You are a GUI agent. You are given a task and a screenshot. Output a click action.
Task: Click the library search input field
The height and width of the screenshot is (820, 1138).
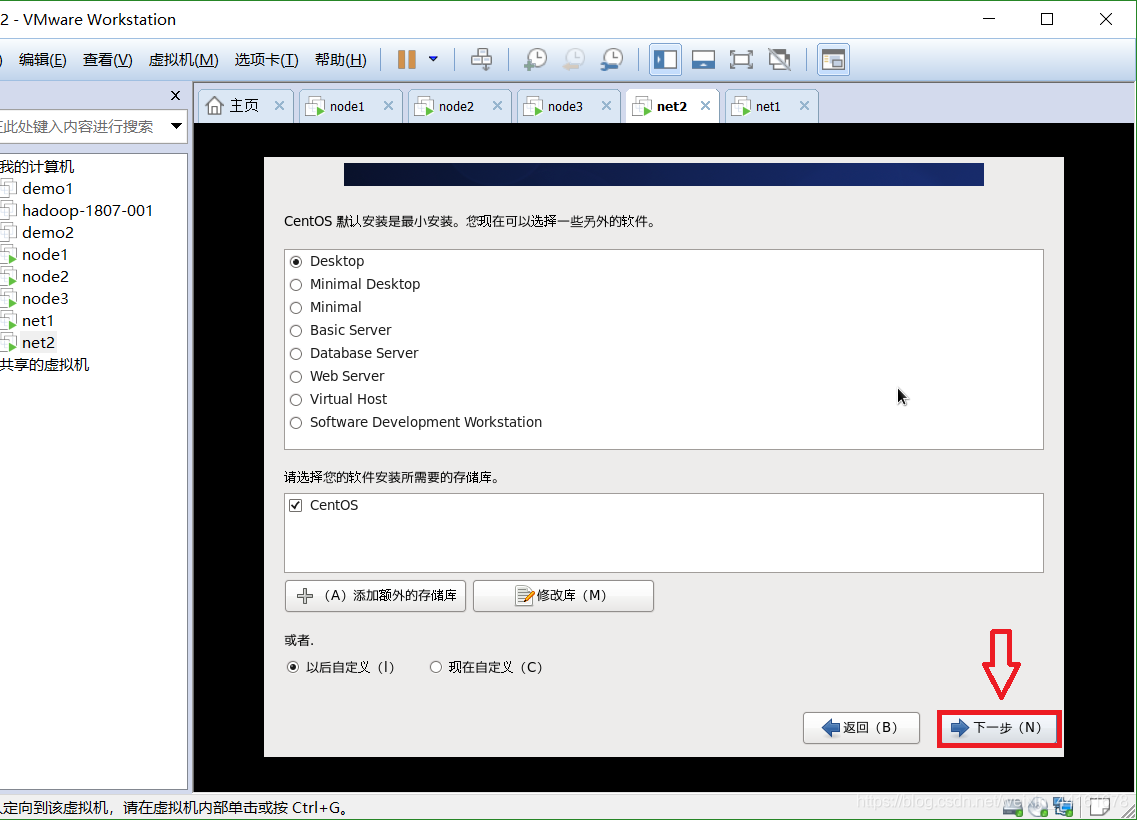pos(82,126)
